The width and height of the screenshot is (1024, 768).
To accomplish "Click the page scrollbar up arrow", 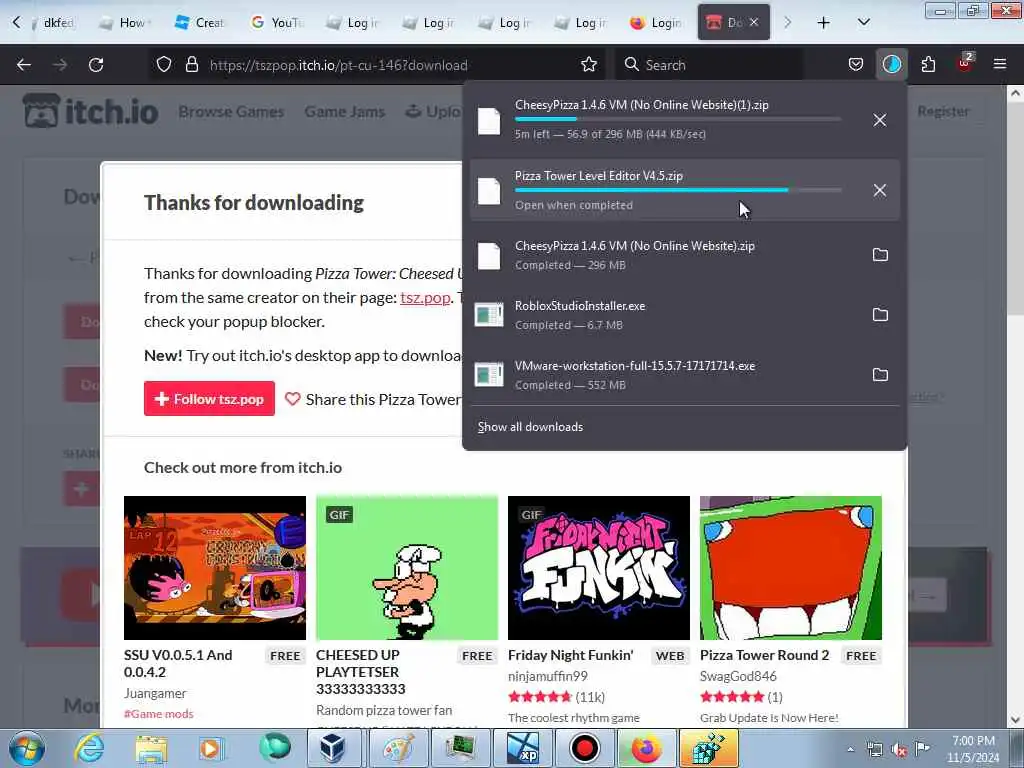I will coord(1016,93).
